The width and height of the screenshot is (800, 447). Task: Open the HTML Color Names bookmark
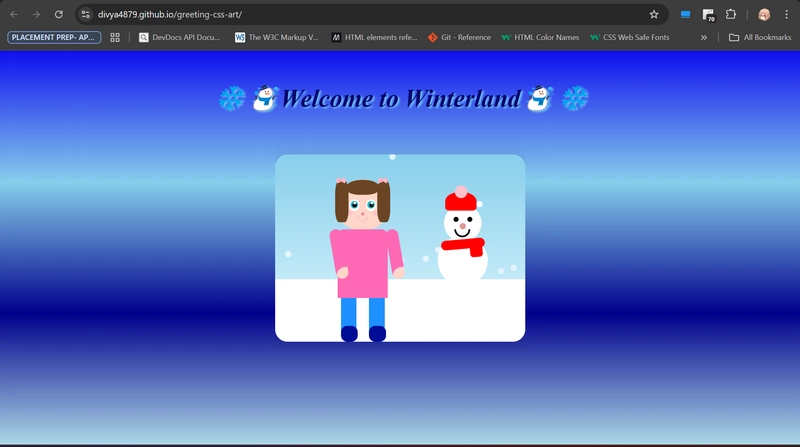click(540, 38)
